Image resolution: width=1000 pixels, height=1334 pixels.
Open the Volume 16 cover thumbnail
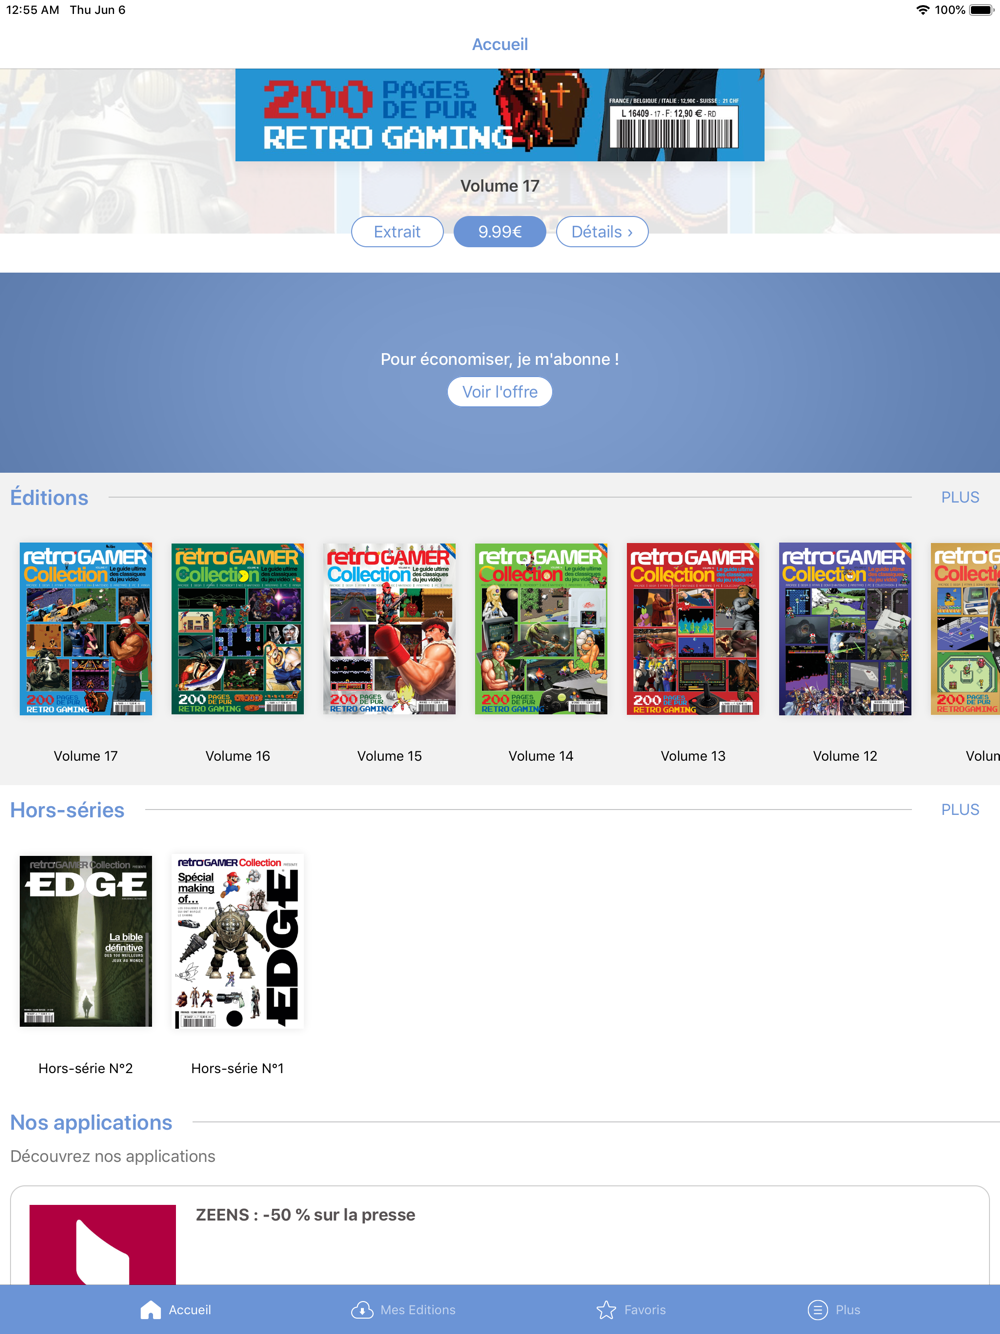238,629
